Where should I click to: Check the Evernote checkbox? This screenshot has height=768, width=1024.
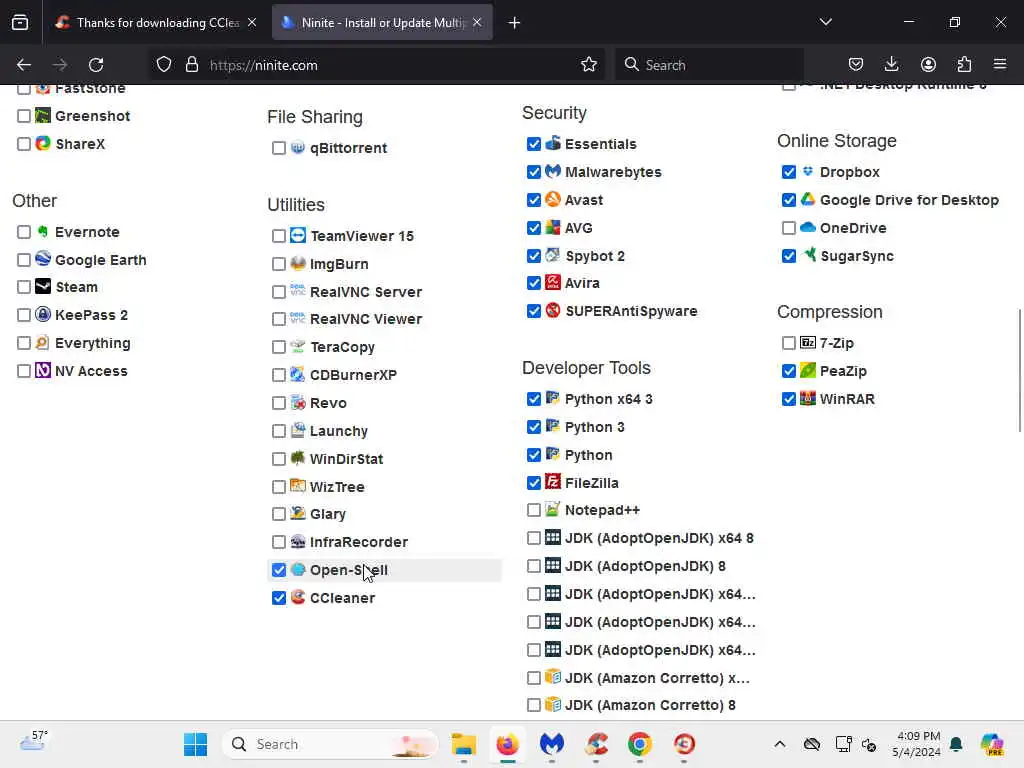point(24,232)
